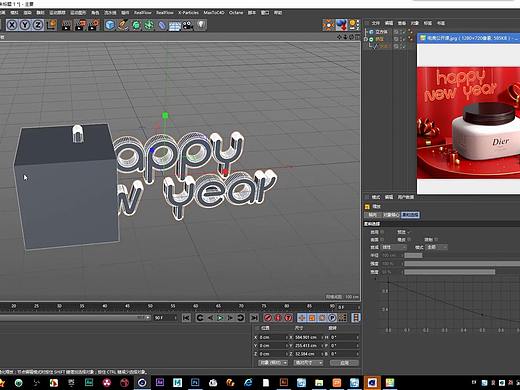Toggle layer square on first object row
Screen dimensions: 520x390
[396, 32]
